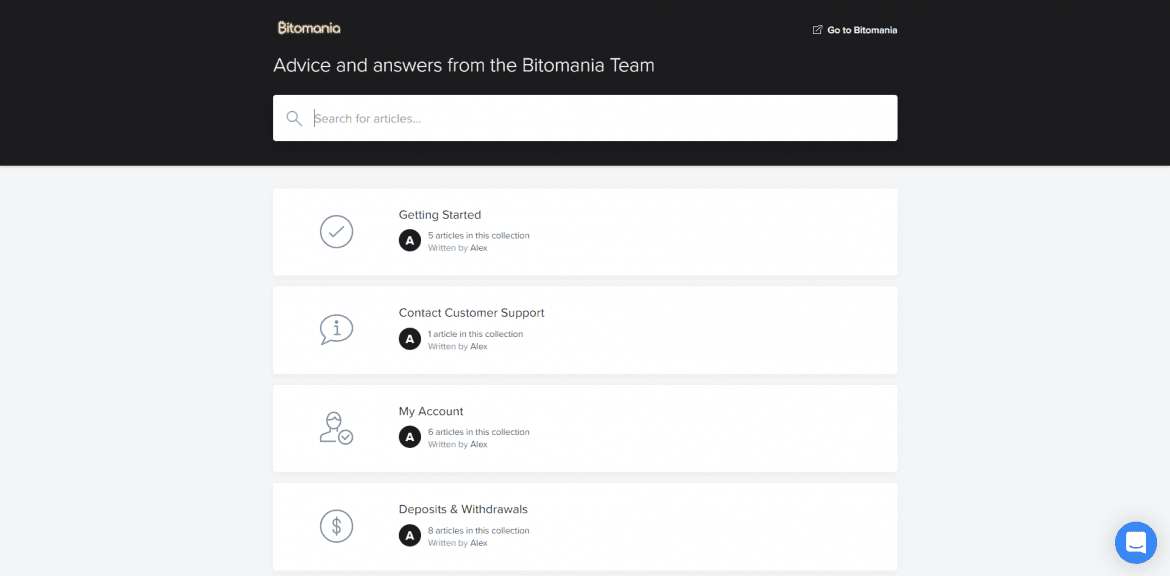Image resolution: width=1170 pixels, height=576 pixels.
Task: Click the magnifying glass search icon
Action: [x=294, y=118]
